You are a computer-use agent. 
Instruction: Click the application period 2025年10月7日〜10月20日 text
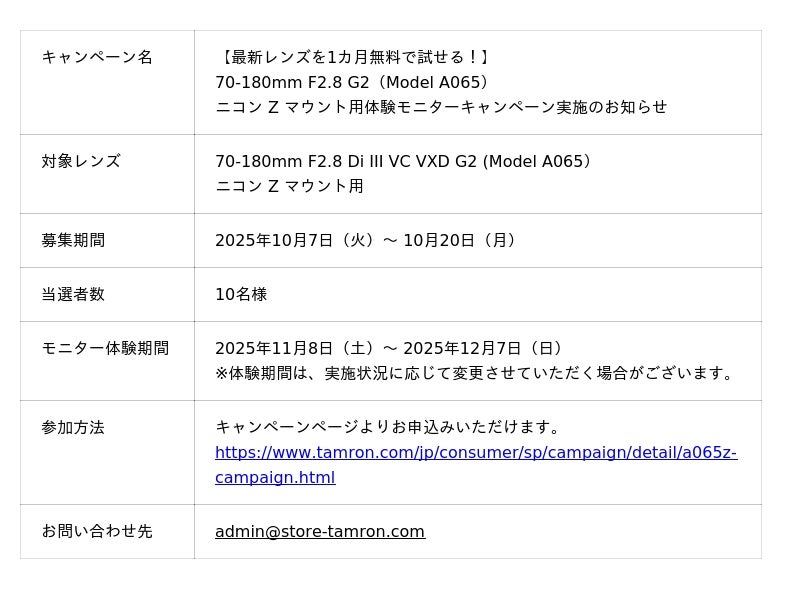pos(368,240)
